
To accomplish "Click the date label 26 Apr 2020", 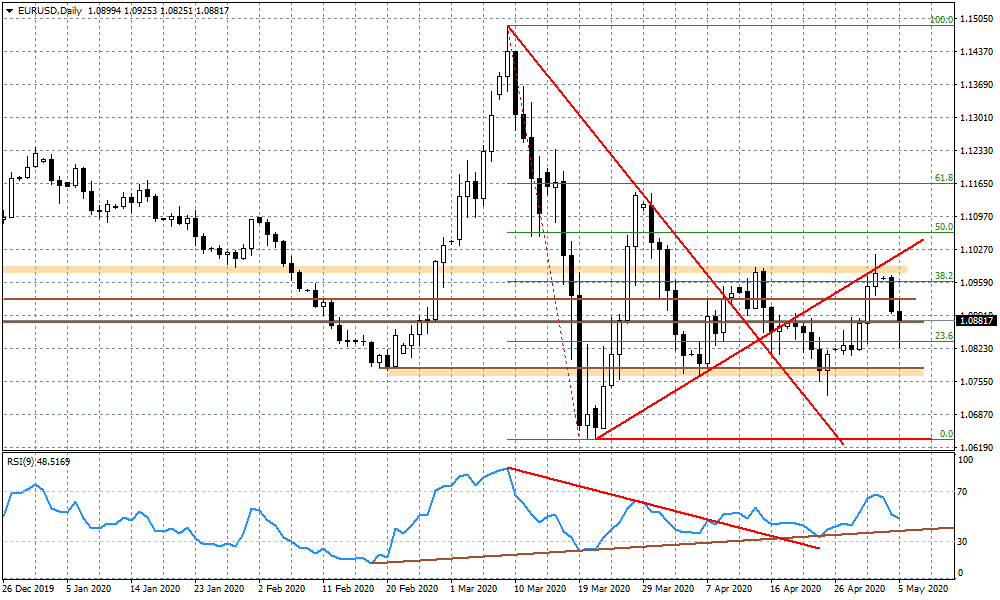I will 860,589.
